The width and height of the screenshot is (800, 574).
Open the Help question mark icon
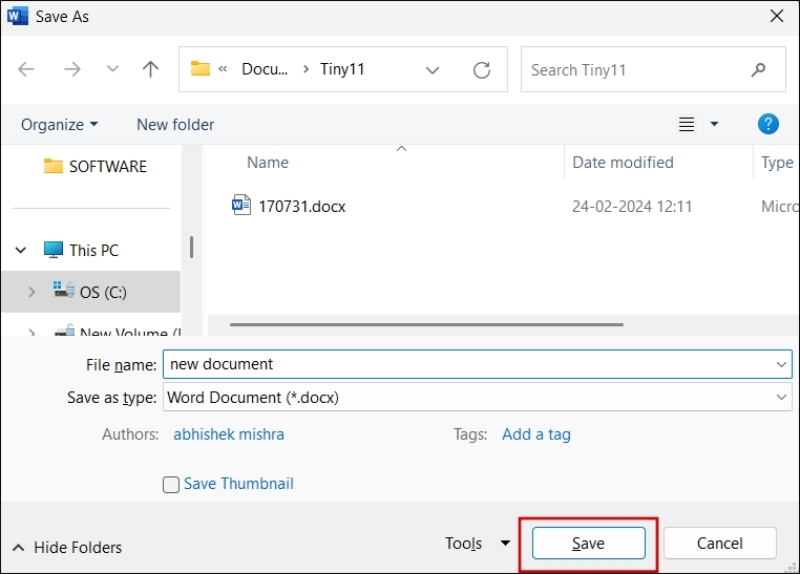(x=768, y=124)
